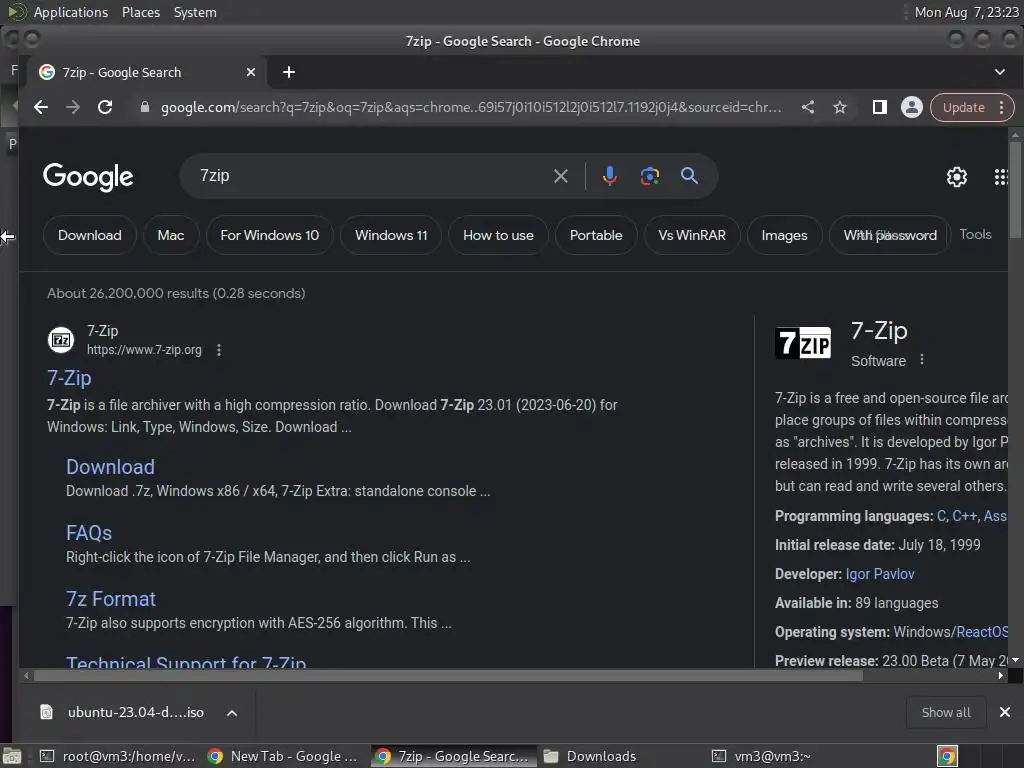Open Chrome three-dot menu beside Update
This screenshot has height=768, width=1024.
pos(1001,108)
